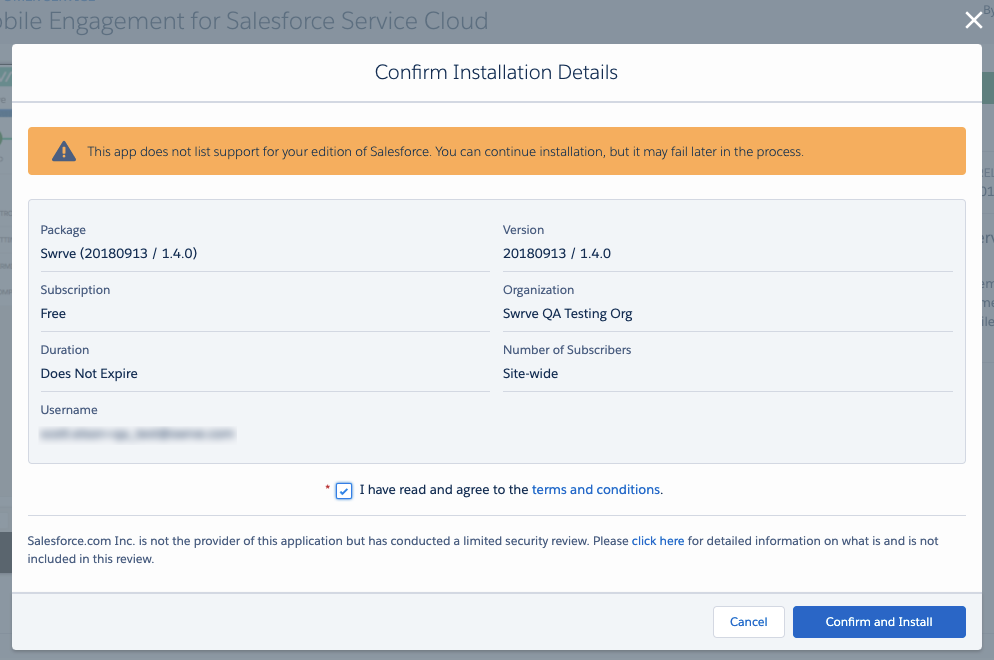Click Confirm and Install
Image resolution: width=994 pixels, height=660 pixels.
coord(879,622)
